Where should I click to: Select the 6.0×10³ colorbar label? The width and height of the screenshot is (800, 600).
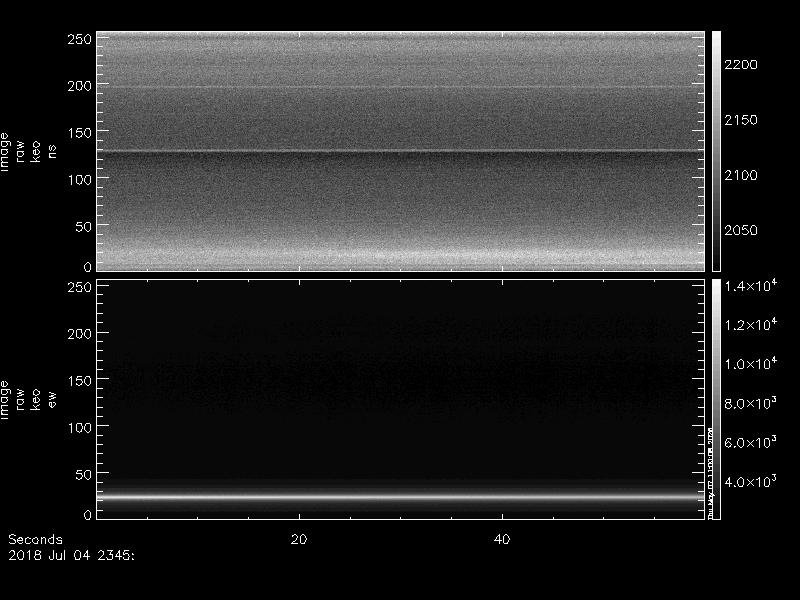(751, 442)
